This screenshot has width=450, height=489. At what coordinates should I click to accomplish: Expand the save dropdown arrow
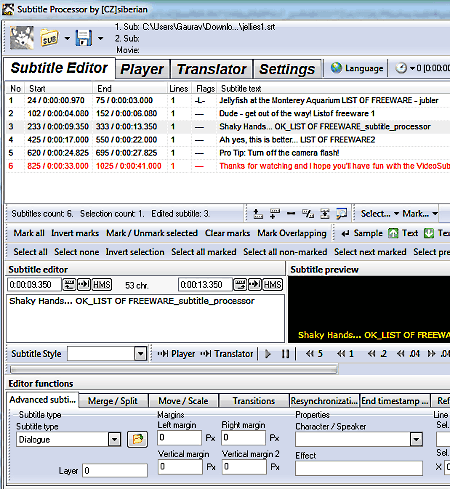(x=100, y=38)
